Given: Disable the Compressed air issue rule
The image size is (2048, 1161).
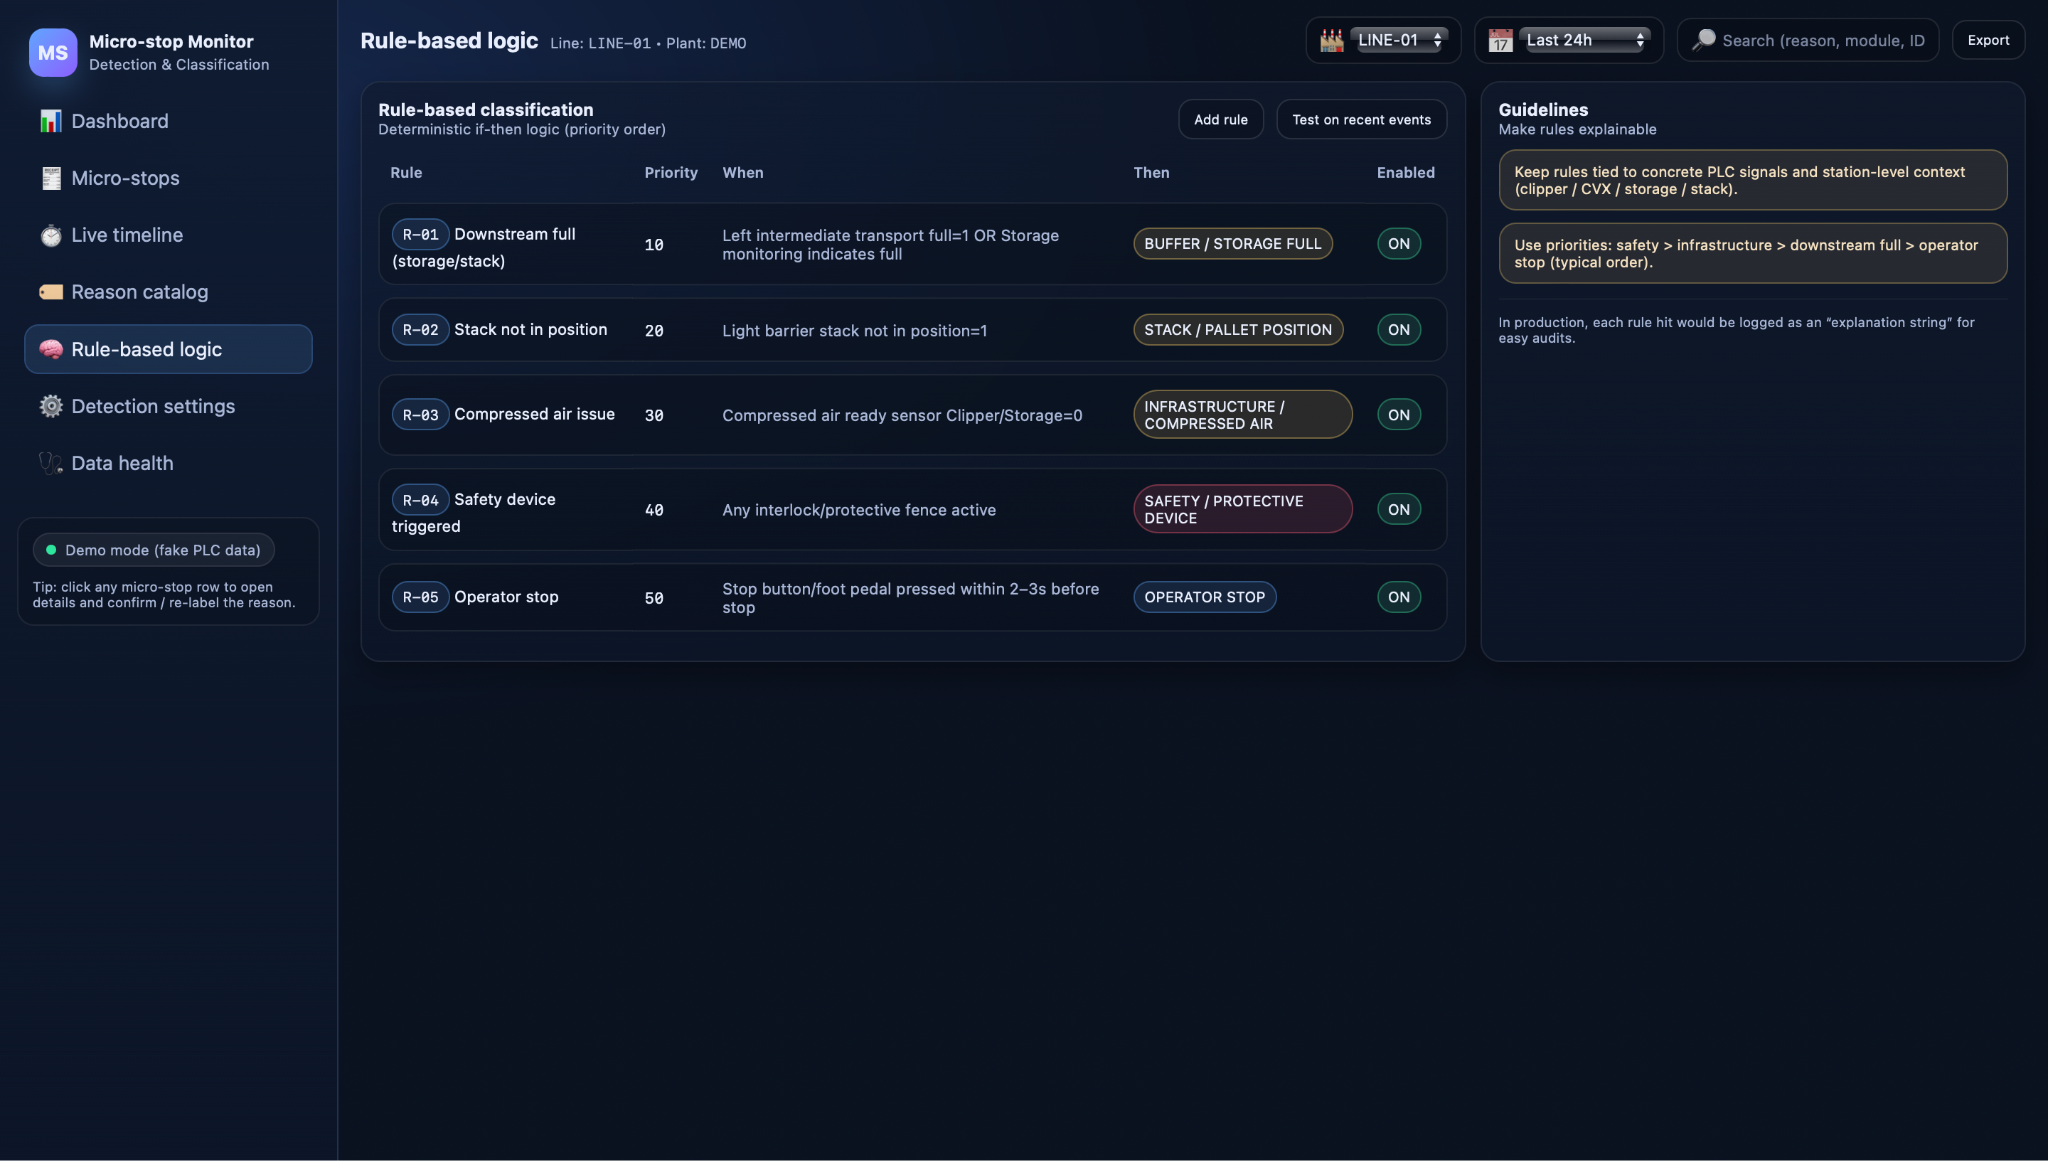Looking at the screenshot, I should pos(1398,415).
